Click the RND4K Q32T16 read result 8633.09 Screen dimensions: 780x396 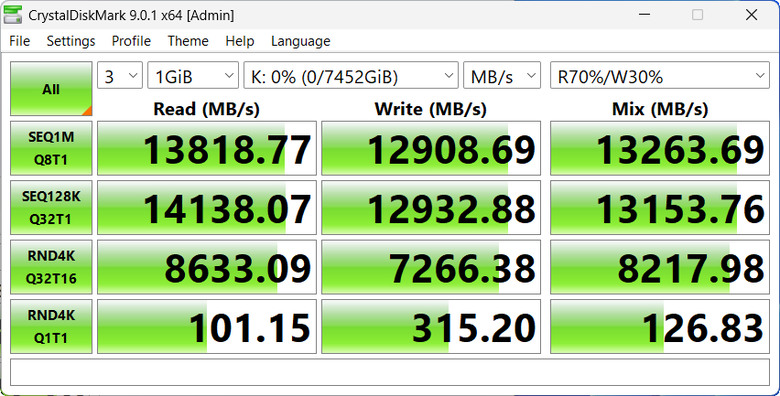pos(207,267)
